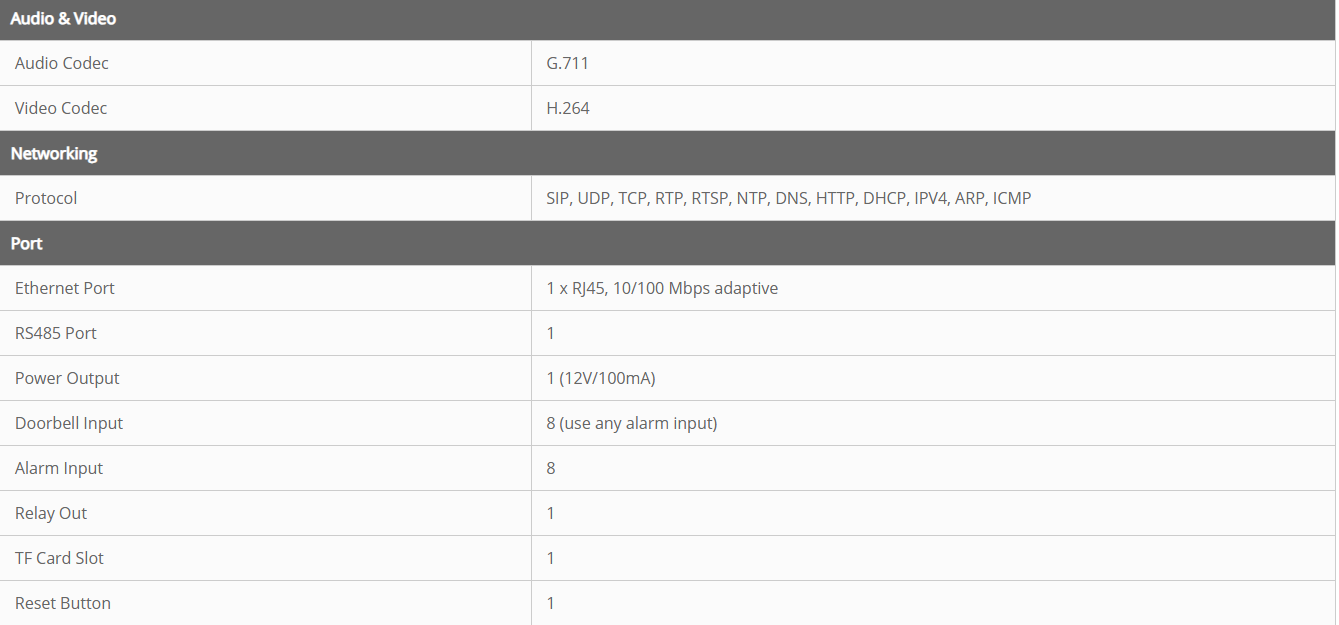Click the H.264 video codec value
Screen dimensions: 1339x625
[568, 108]
